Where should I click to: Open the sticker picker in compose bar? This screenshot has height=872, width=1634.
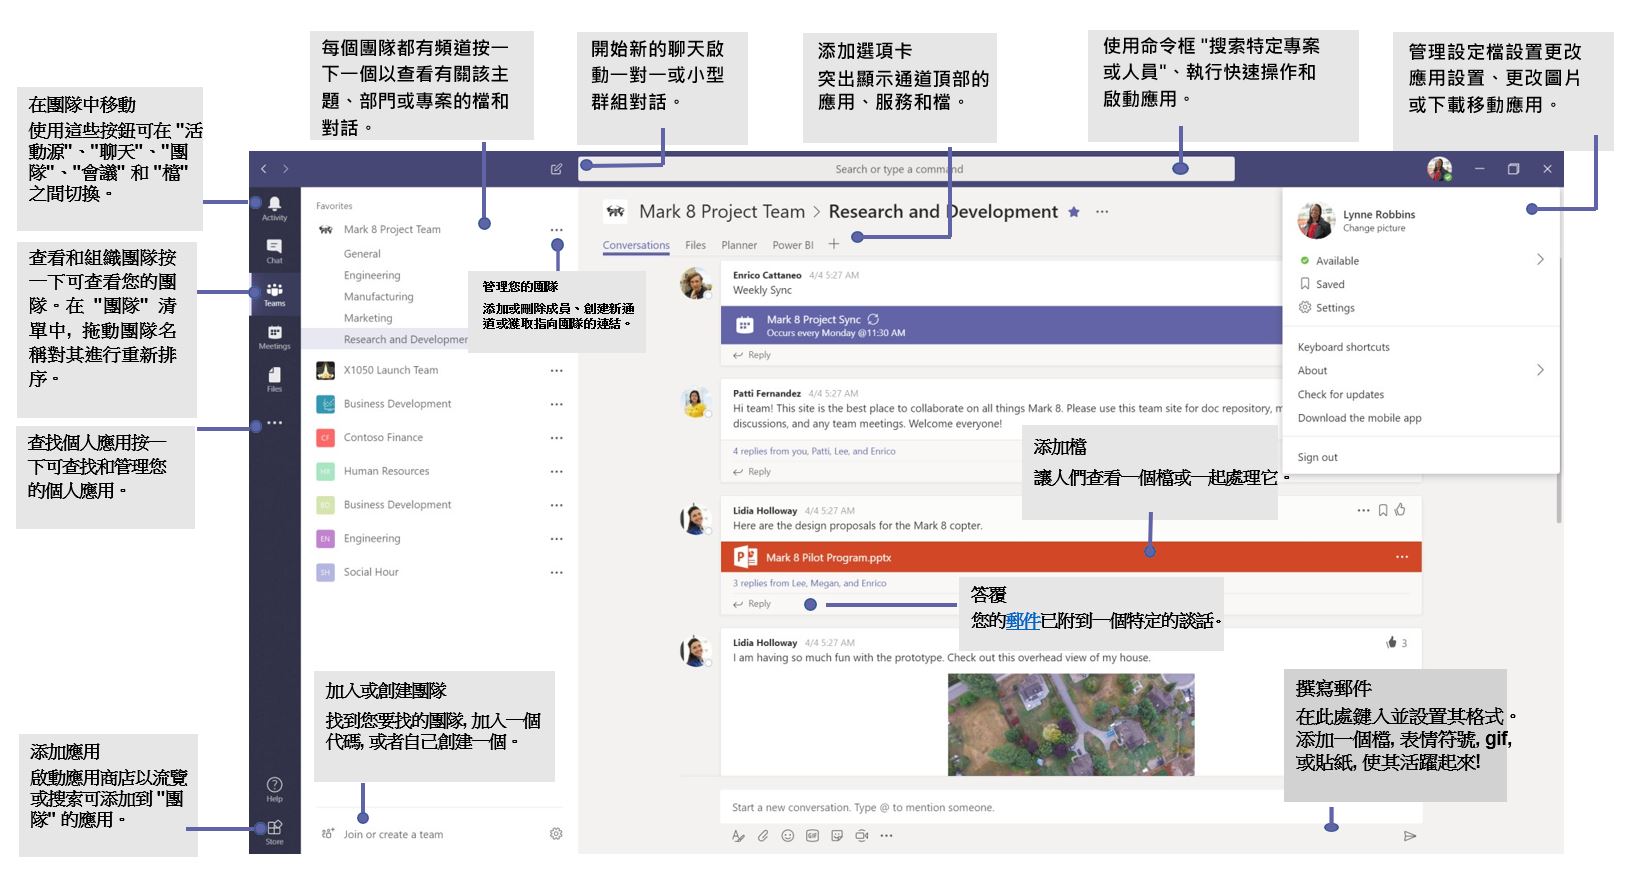(837, 836)
